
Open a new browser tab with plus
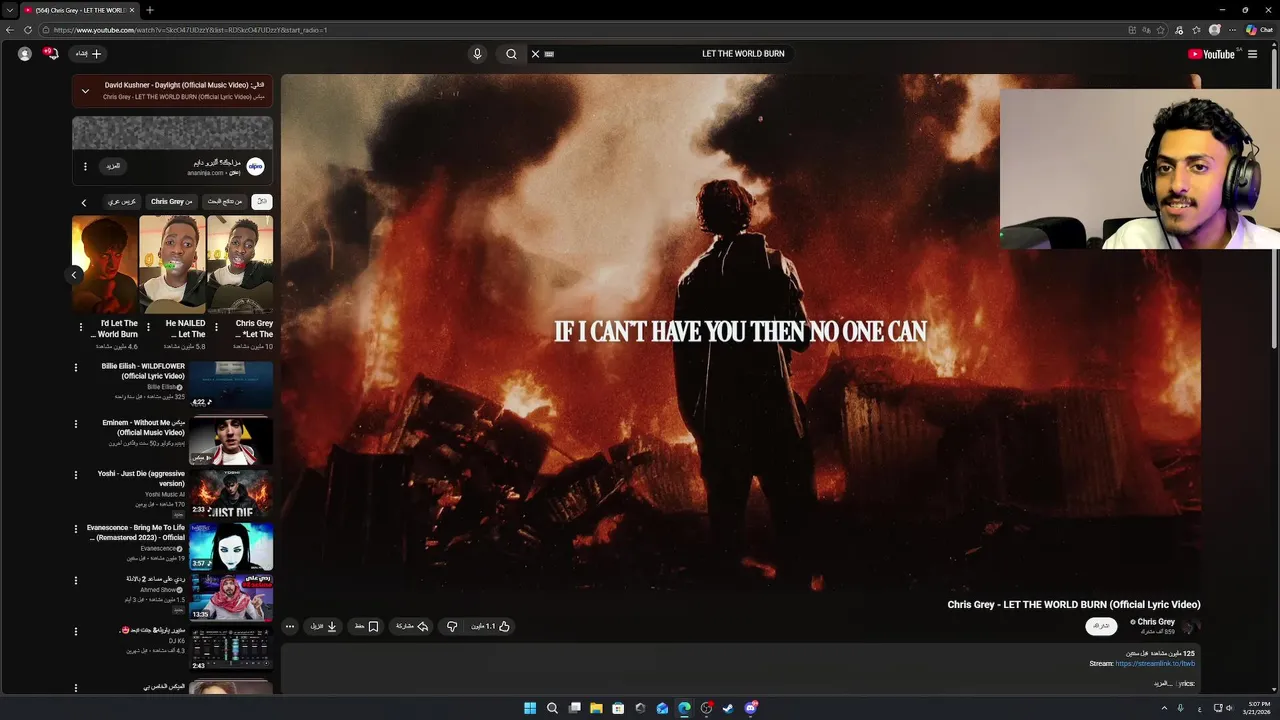click(150, 10)
